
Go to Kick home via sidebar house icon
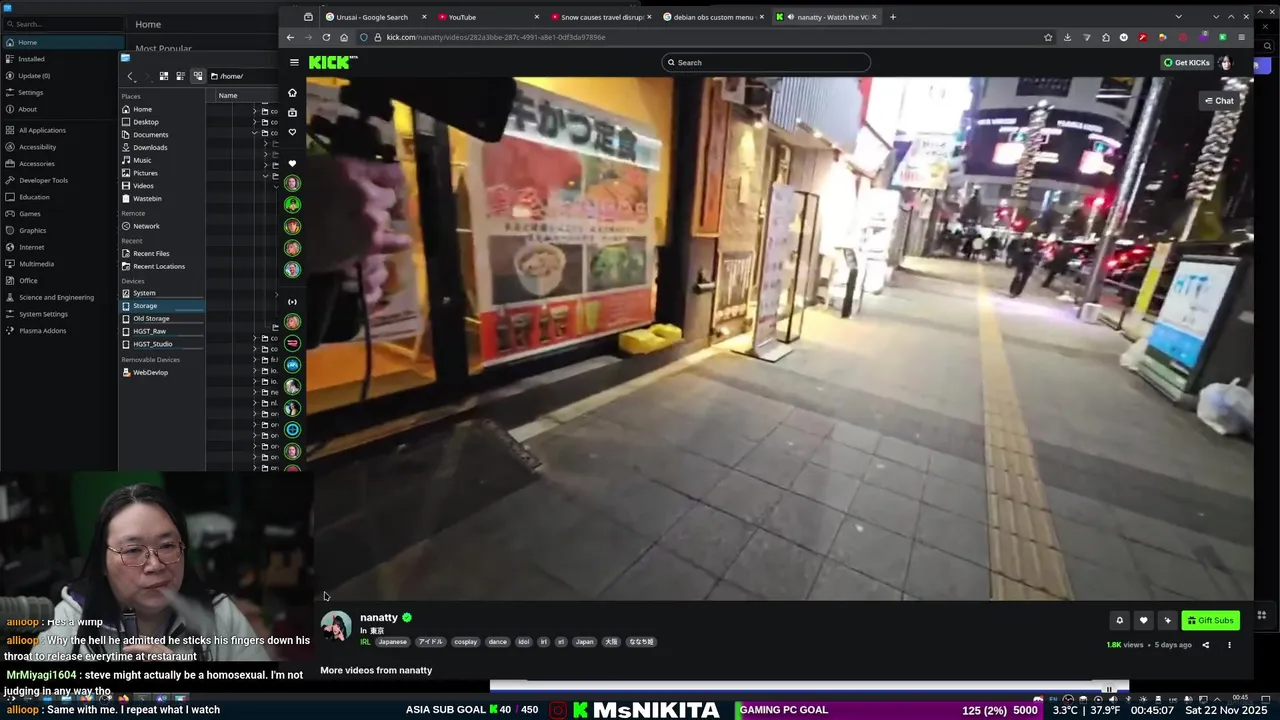[292, 93]
